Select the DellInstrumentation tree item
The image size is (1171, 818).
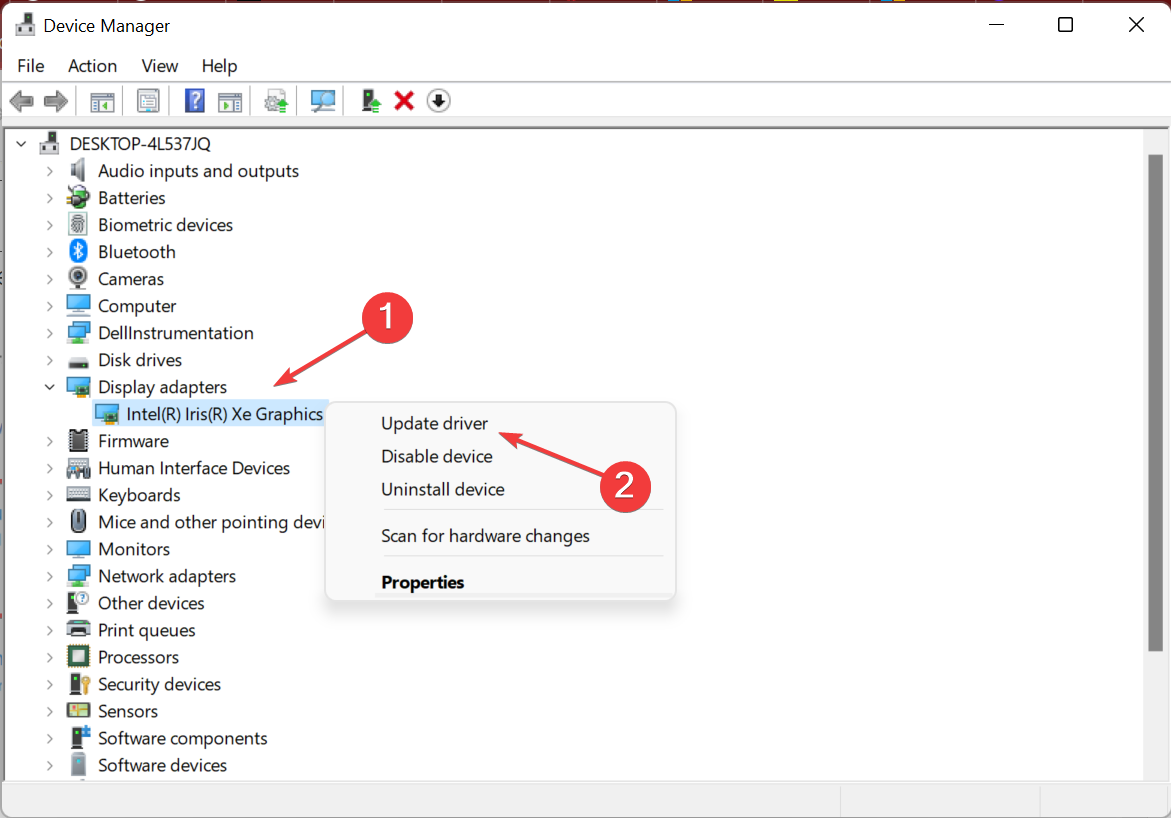pos(176,333)
